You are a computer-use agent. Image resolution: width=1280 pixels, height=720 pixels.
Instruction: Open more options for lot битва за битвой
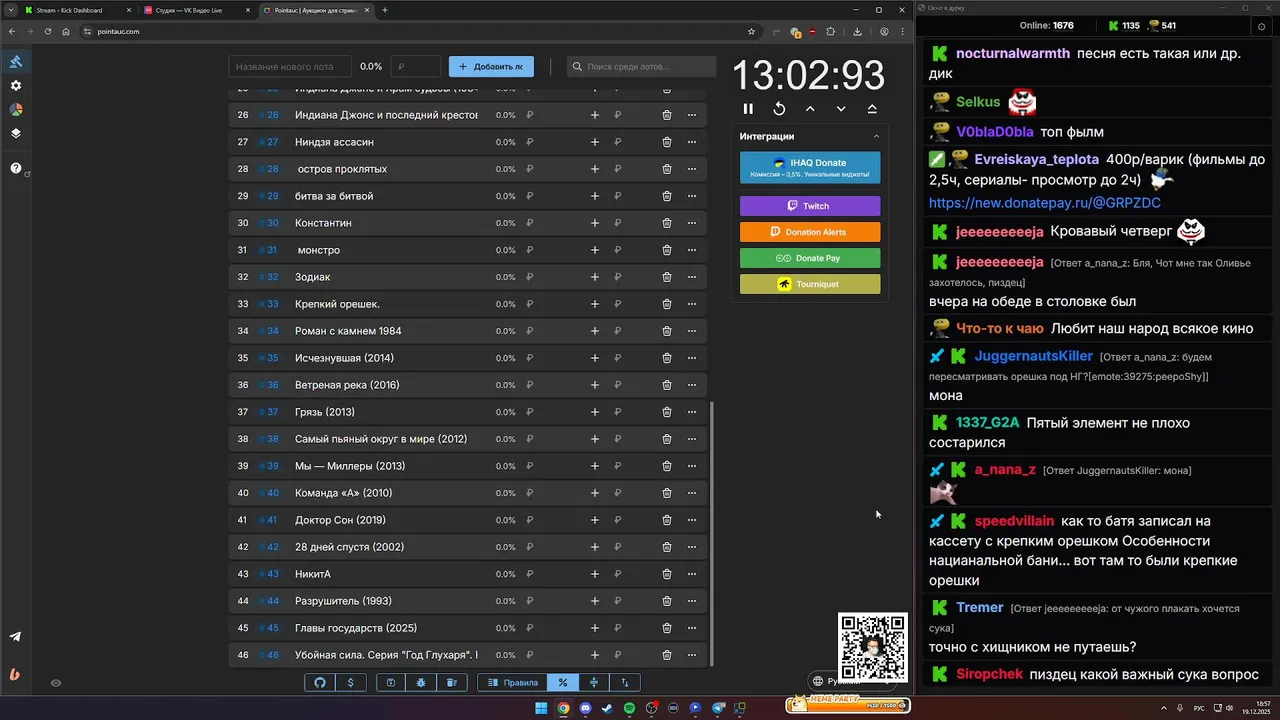click(x=691, y=196)
